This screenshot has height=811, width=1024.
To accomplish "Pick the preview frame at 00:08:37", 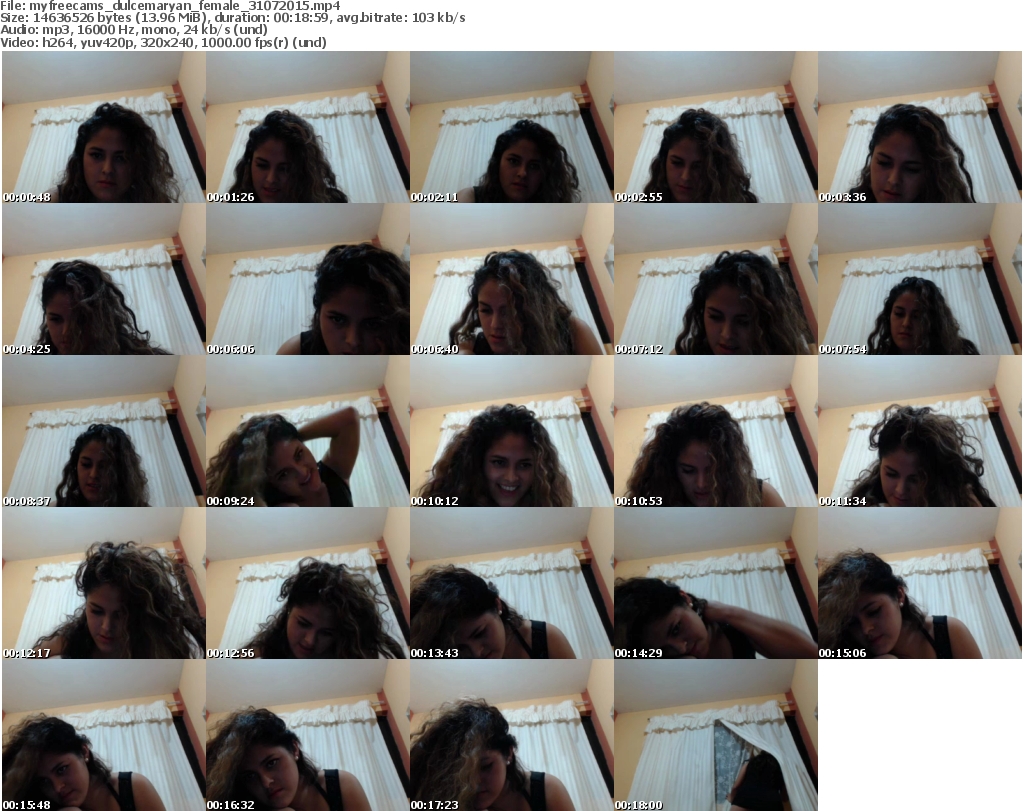I will (104, 431).
